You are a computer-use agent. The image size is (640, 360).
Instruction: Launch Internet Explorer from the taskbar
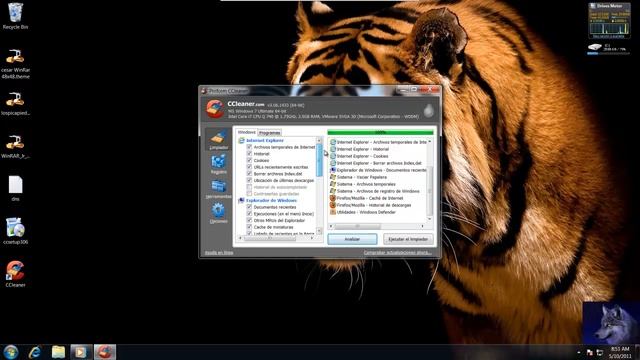[x=35, y=352]
